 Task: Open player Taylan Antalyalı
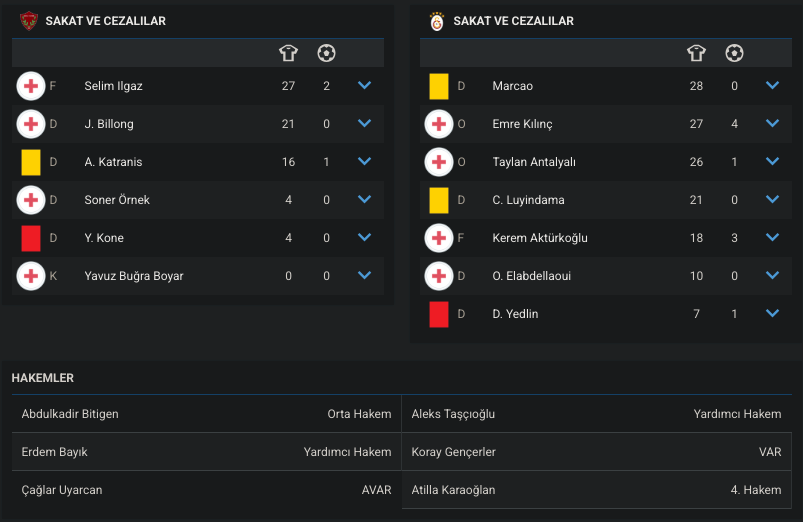[x=534, y=162]
